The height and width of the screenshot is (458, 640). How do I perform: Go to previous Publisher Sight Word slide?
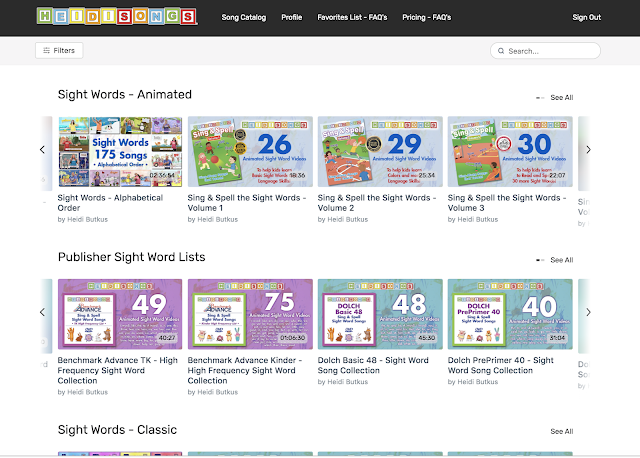click(42, 312)
